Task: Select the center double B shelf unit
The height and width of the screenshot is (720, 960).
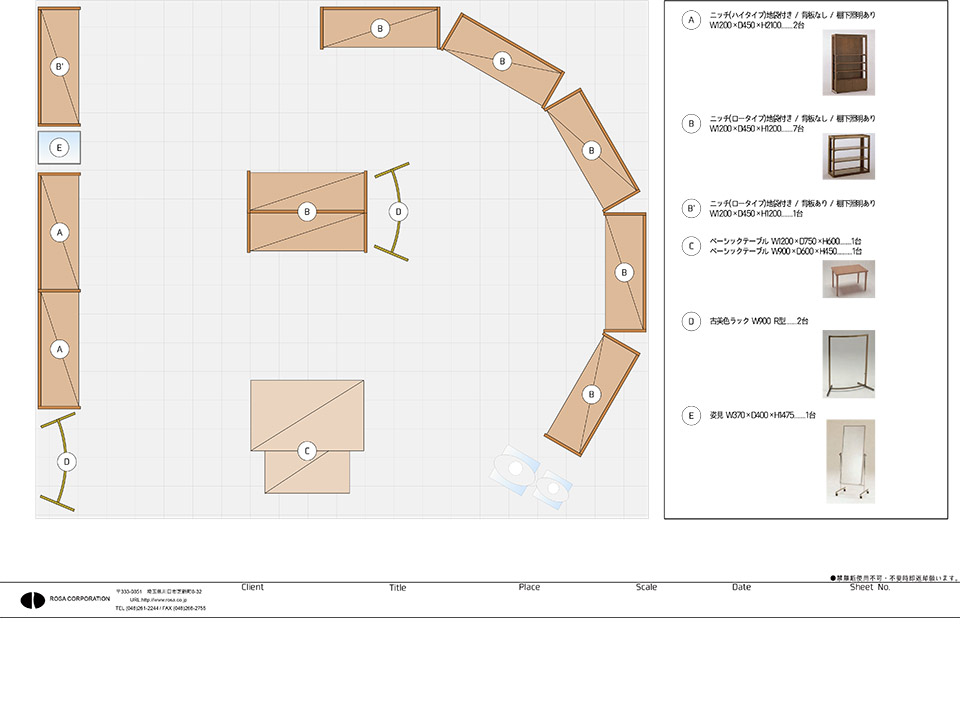Action: (307, 212)
